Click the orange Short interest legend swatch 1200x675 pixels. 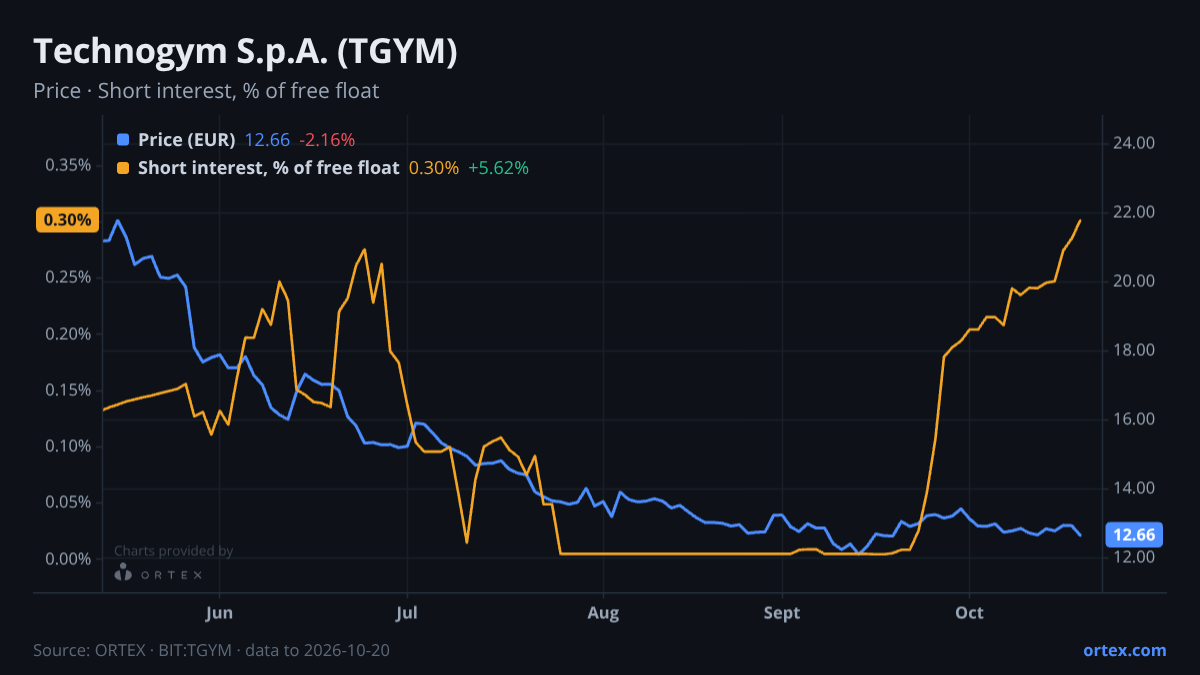123,168
